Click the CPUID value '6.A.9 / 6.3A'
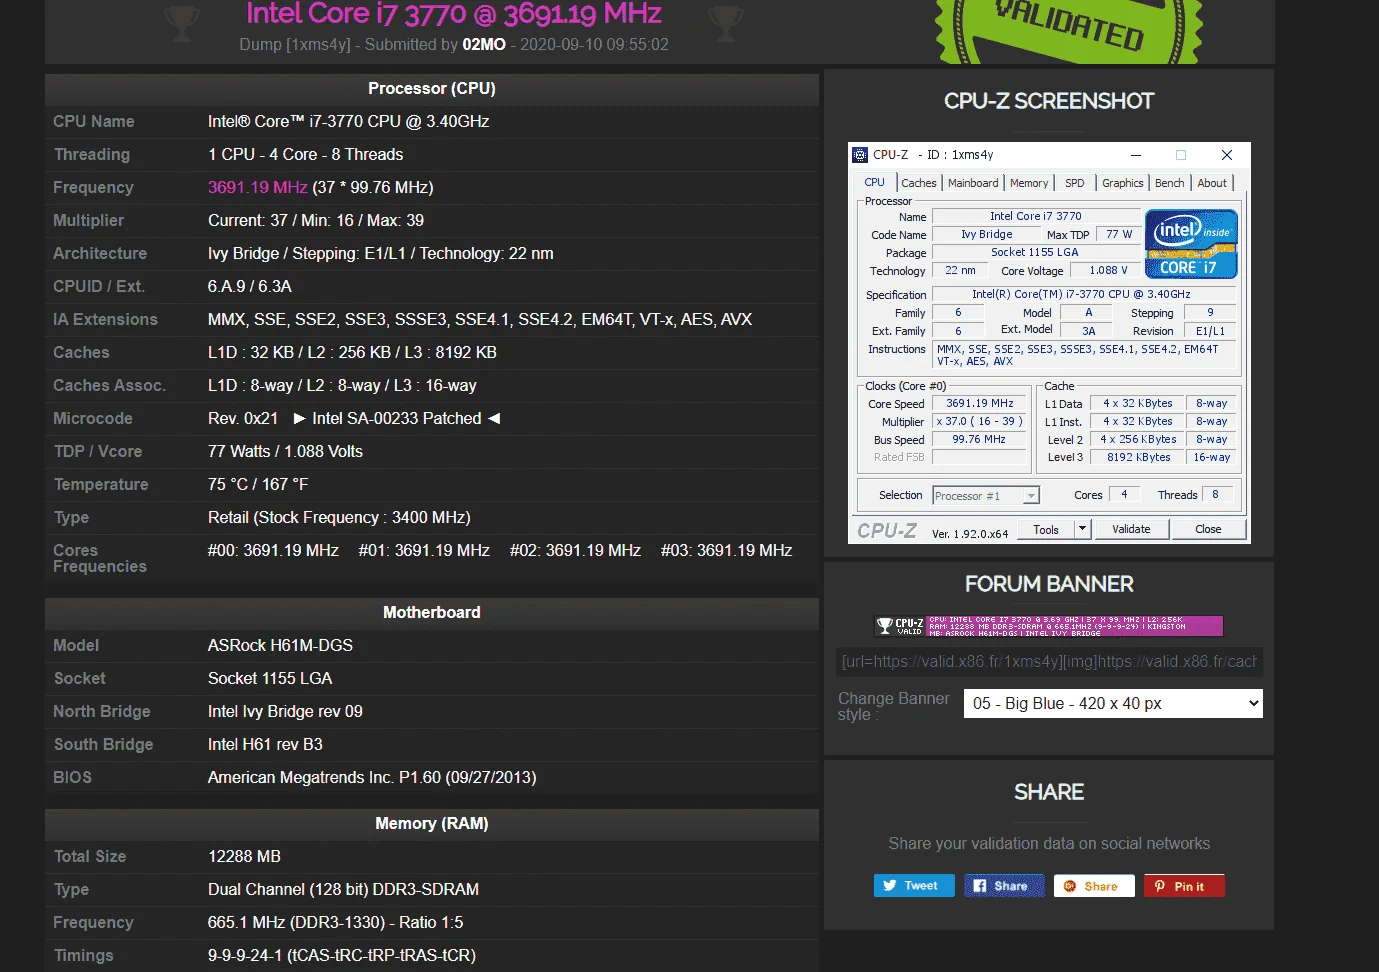This screenshot has width=1379, height=972. (250, 286)
